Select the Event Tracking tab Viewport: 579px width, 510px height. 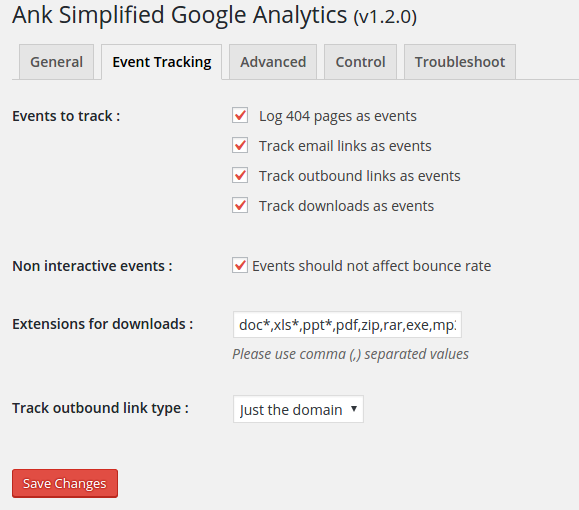[x=161, y=62]
